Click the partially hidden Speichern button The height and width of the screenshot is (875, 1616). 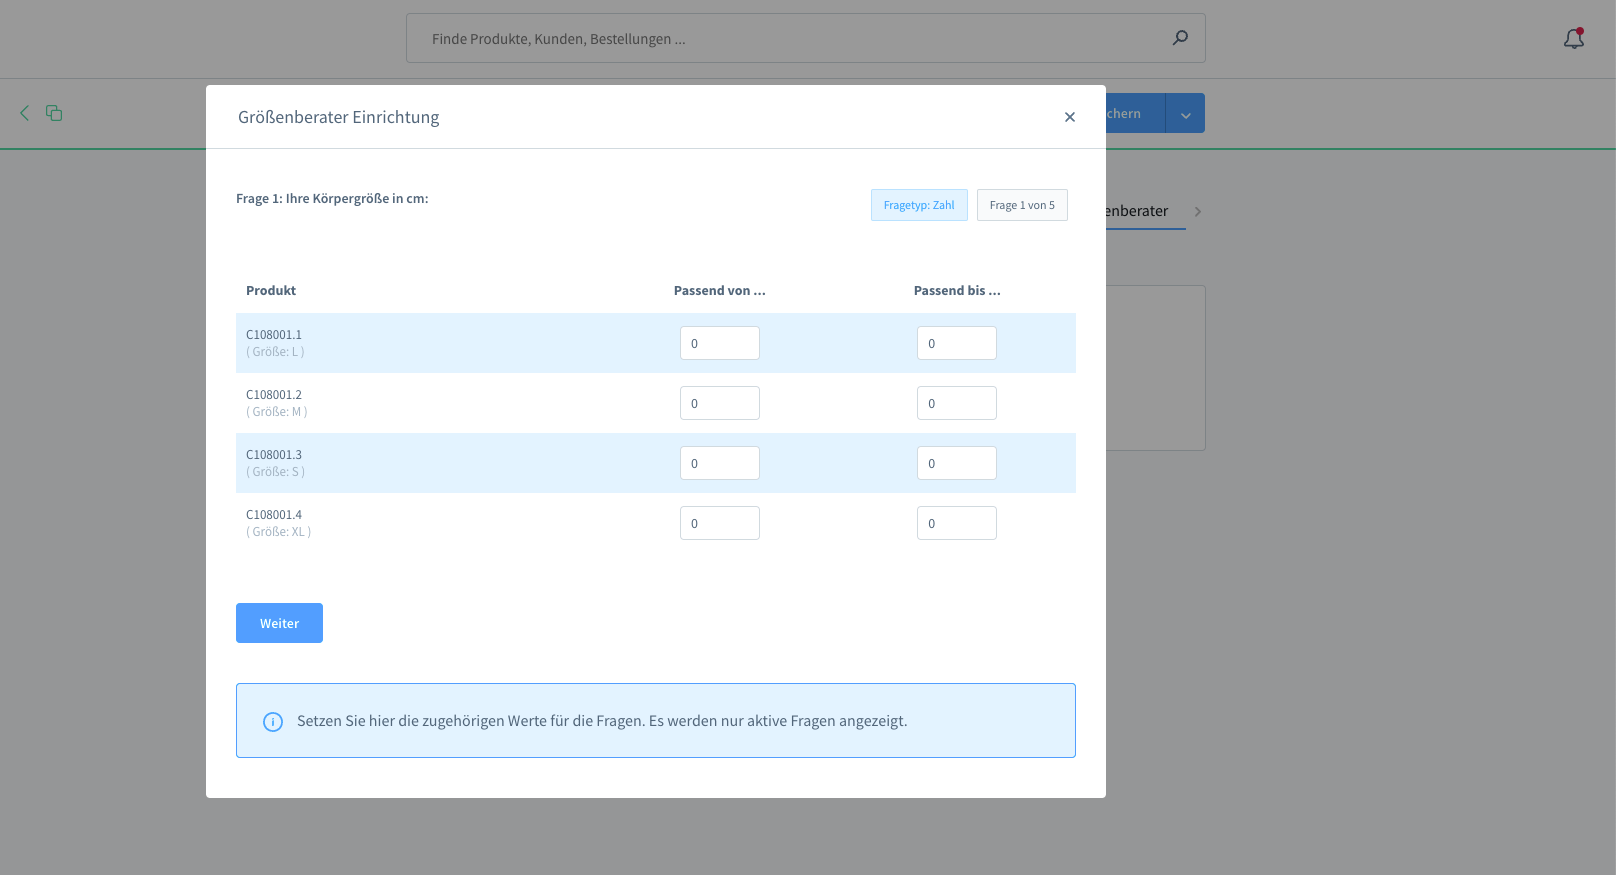[x=1135, y=113]
